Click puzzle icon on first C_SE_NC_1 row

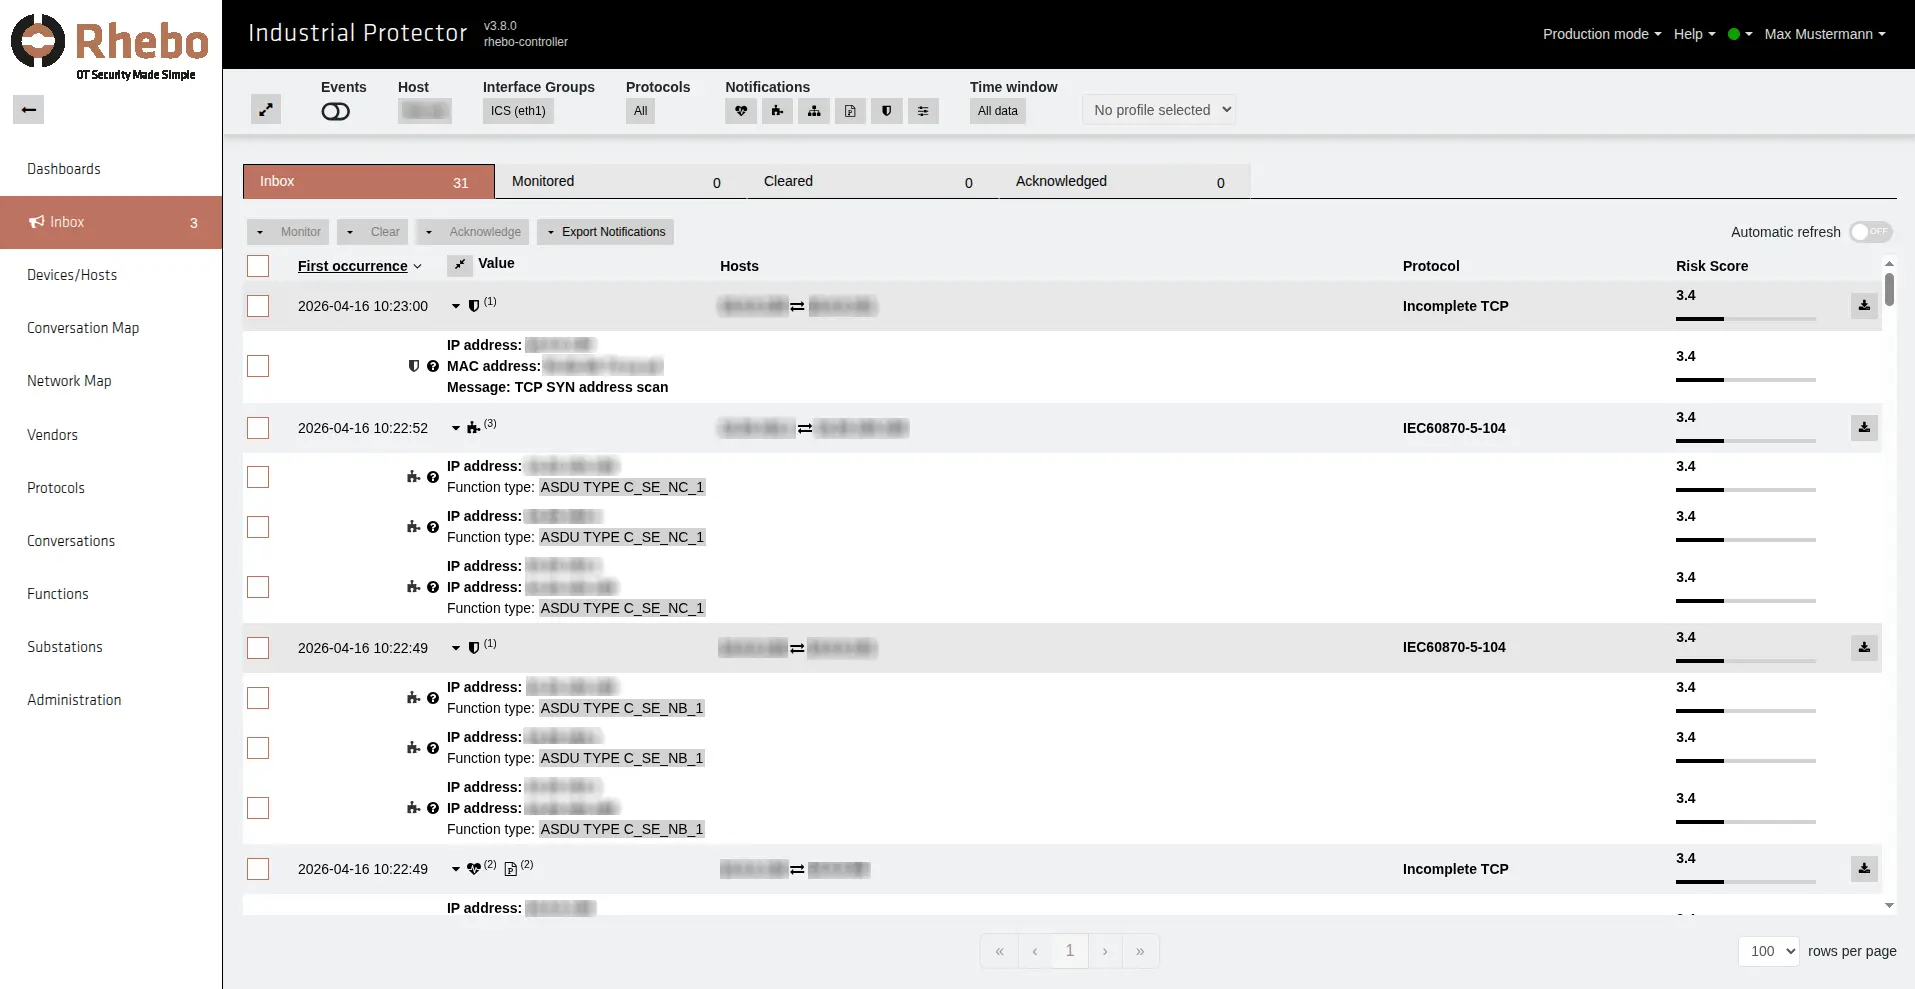pos(413,477)
